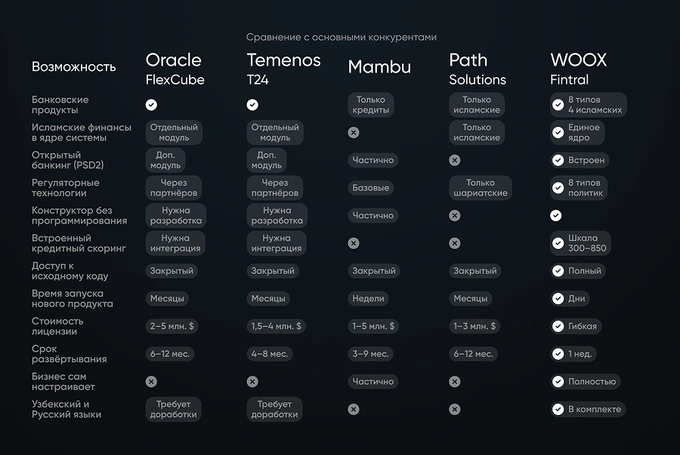
Task: Click Oracle's X icon for Бизнес сам настраивает
Action: 151,381
